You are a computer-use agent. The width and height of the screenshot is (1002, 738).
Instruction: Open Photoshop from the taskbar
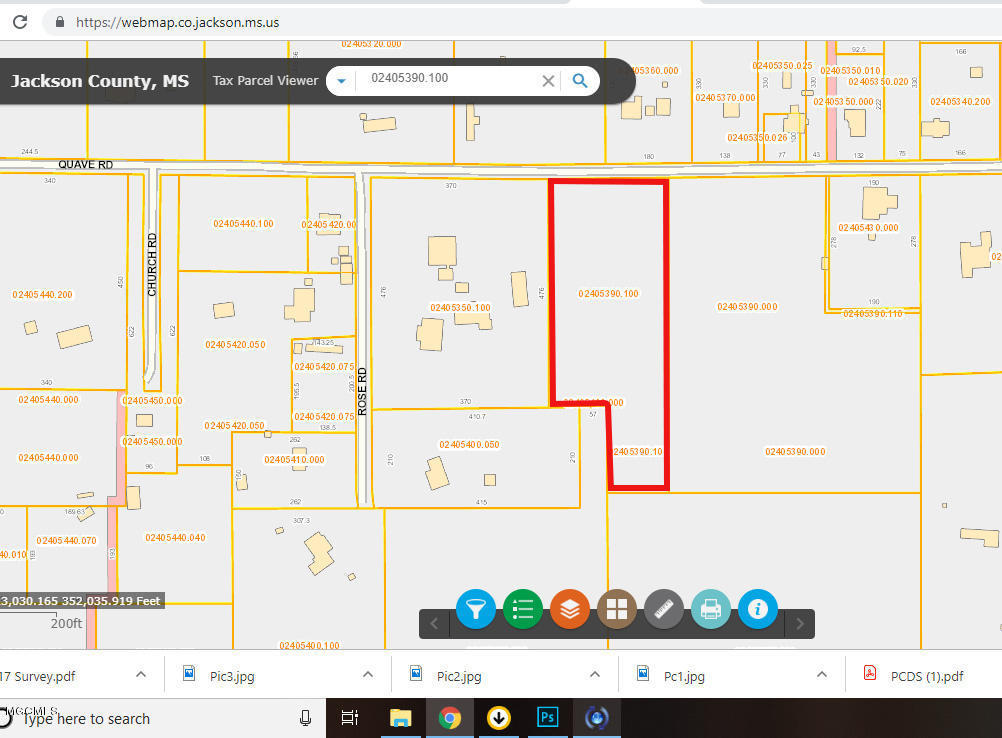coord(548,718)
